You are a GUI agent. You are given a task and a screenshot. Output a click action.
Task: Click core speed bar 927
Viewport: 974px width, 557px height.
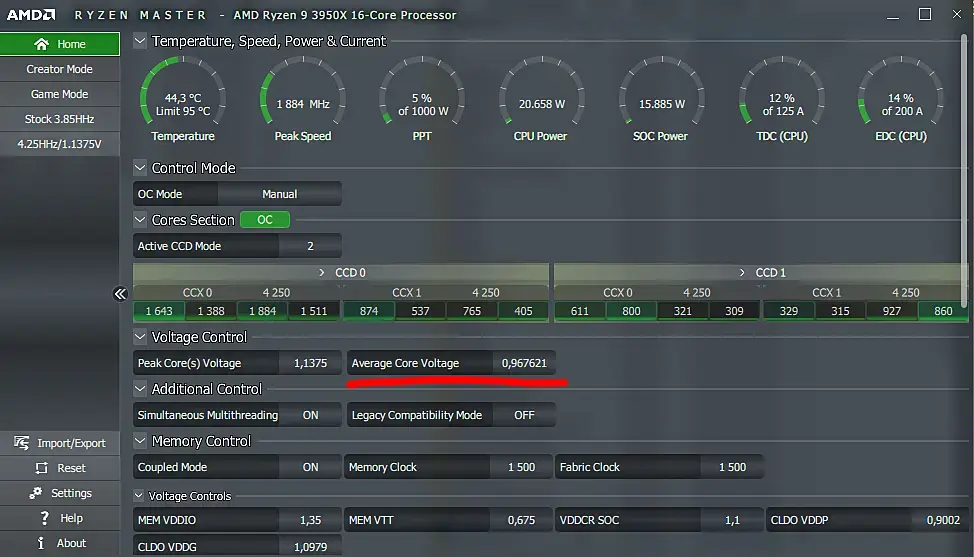891,310
